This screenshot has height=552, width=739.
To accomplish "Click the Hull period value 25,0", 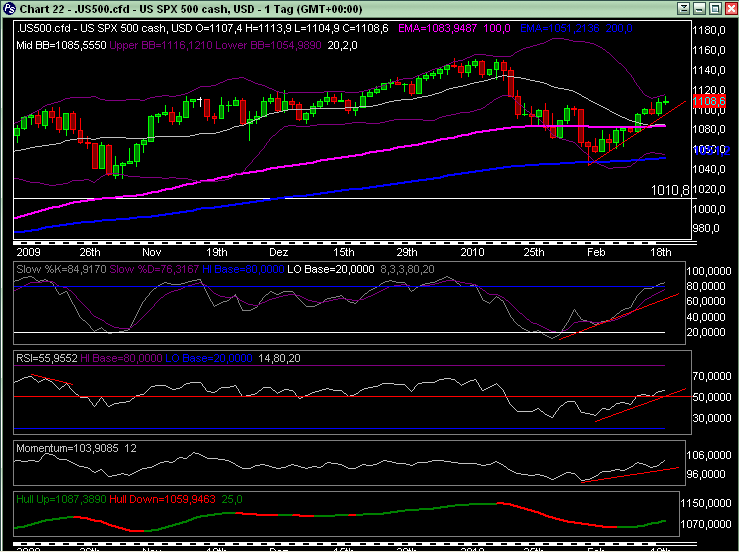I will point(232,499).
